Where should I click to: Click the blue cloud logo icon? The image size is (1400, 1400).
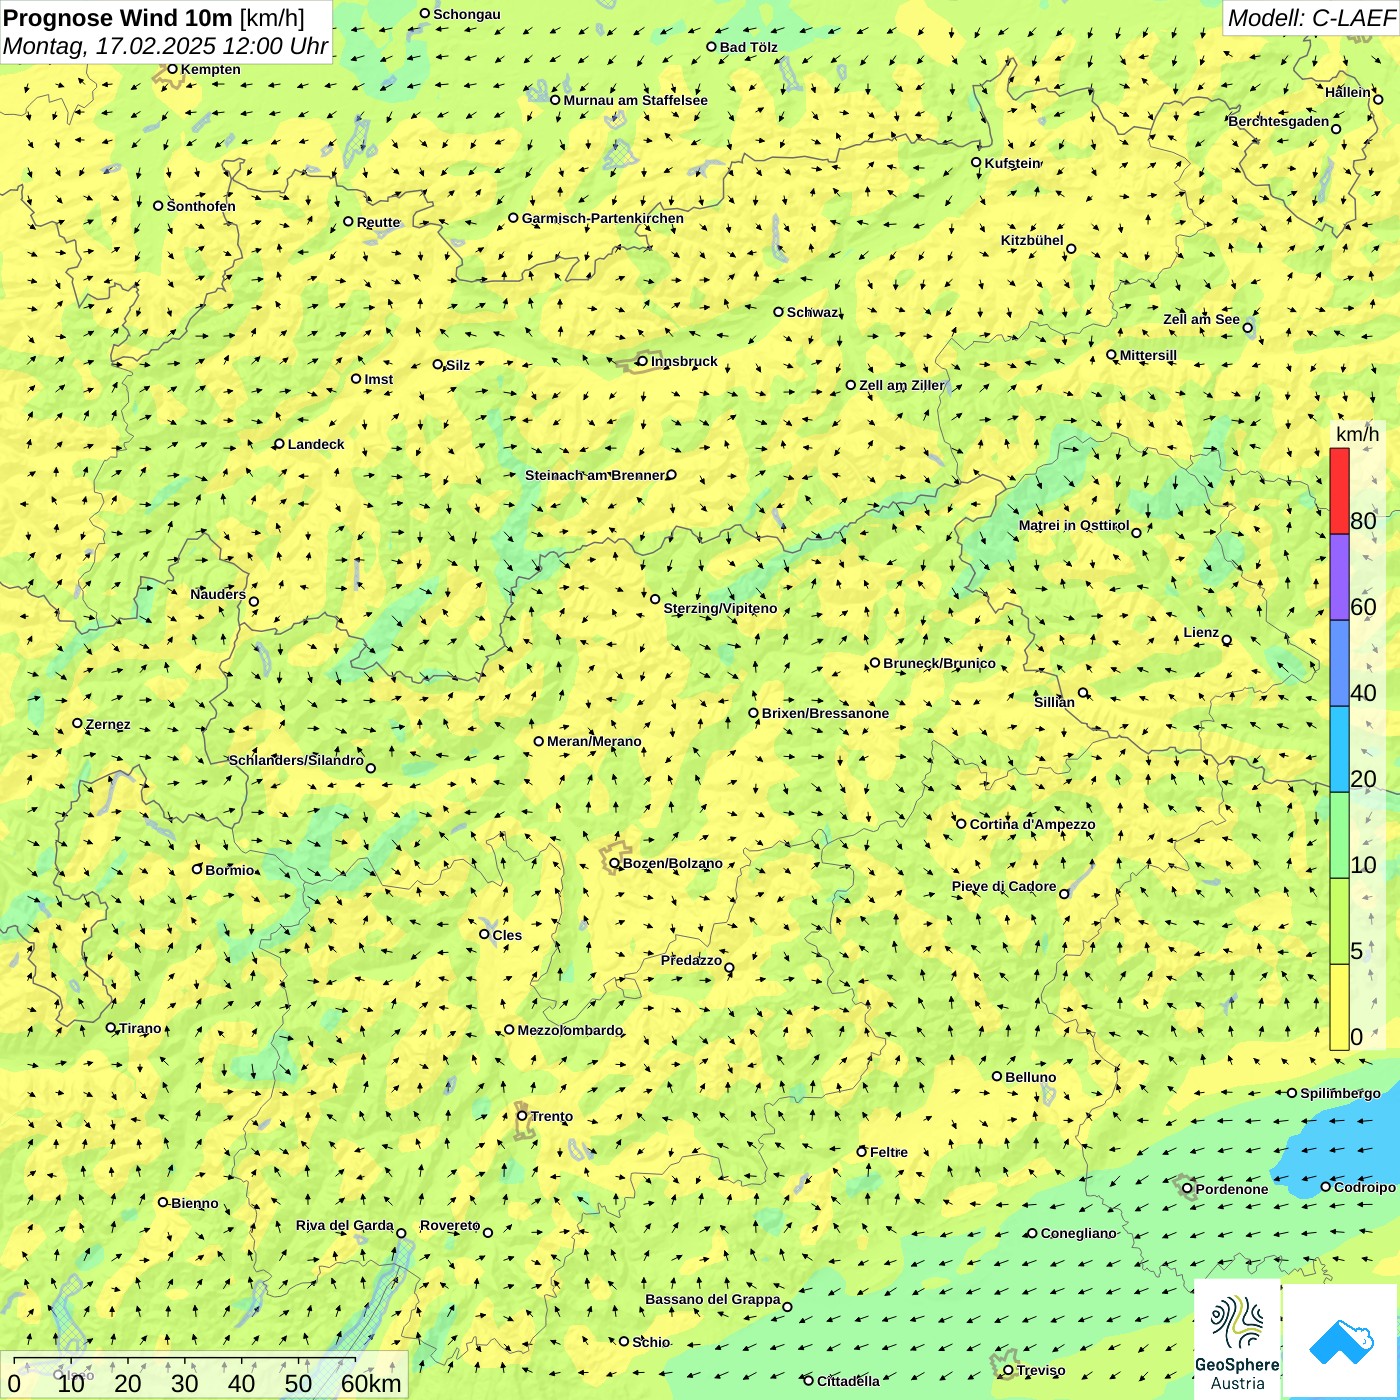point(1341,1341)
